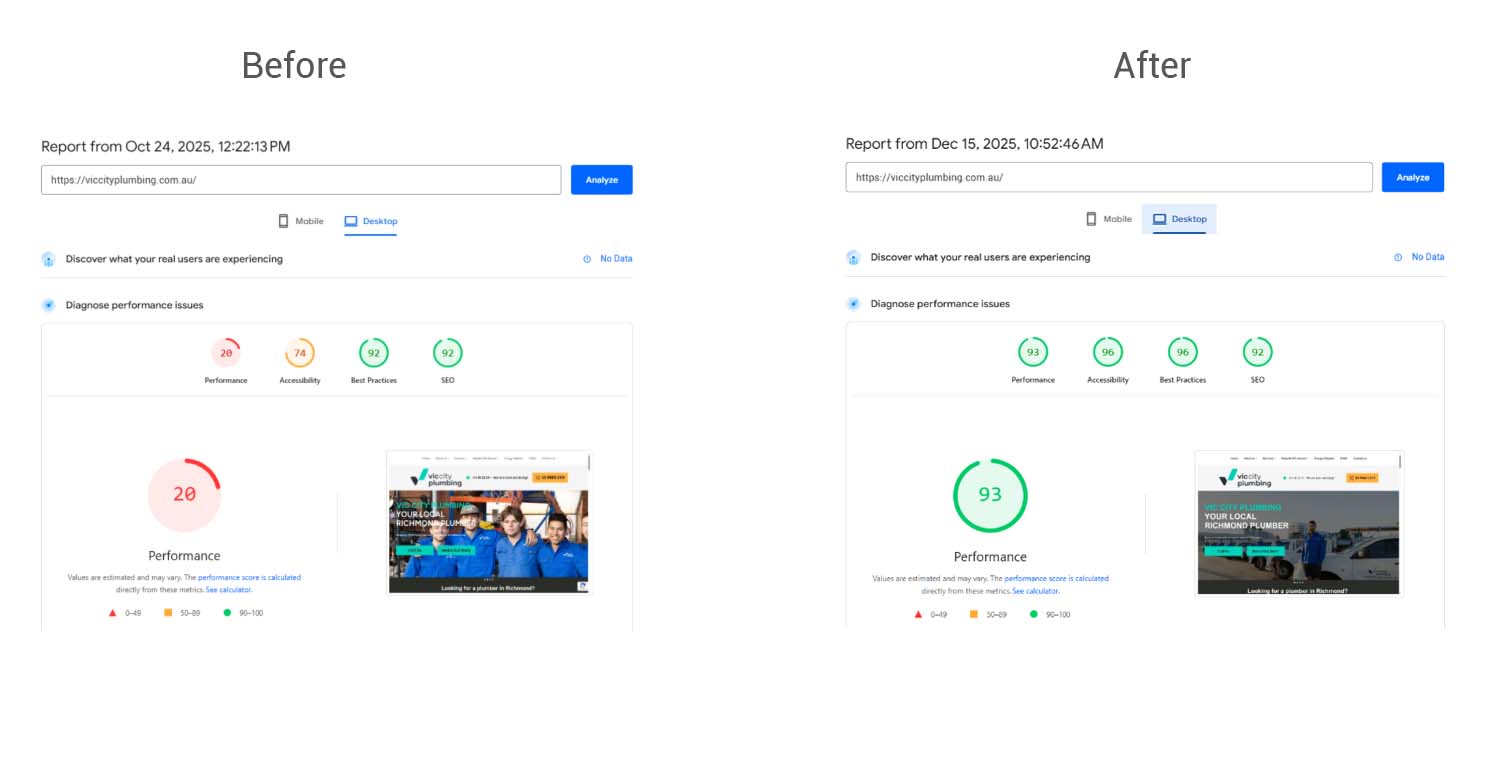1500x770 pixels.
Task: Click the Accessibility 96 score gauge
Action: 1107,352
